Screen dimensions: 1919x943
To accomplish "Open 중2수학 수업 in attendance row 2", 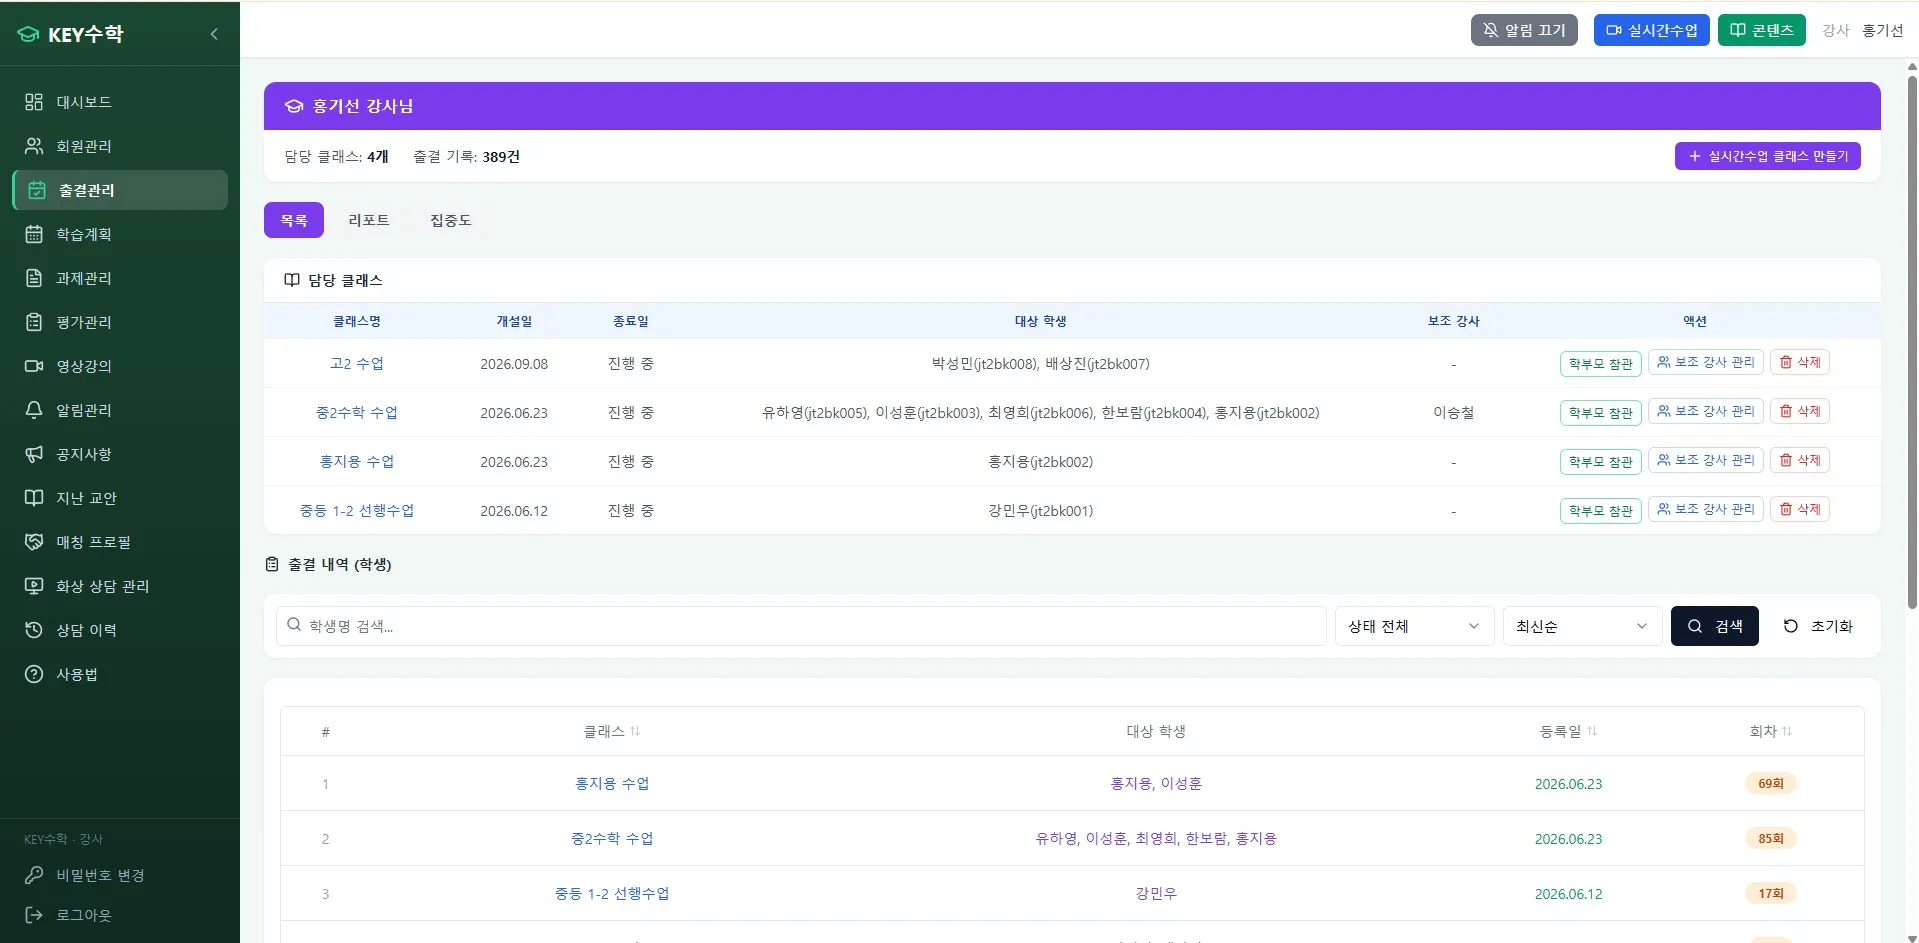I will click(x=612, y=839).
